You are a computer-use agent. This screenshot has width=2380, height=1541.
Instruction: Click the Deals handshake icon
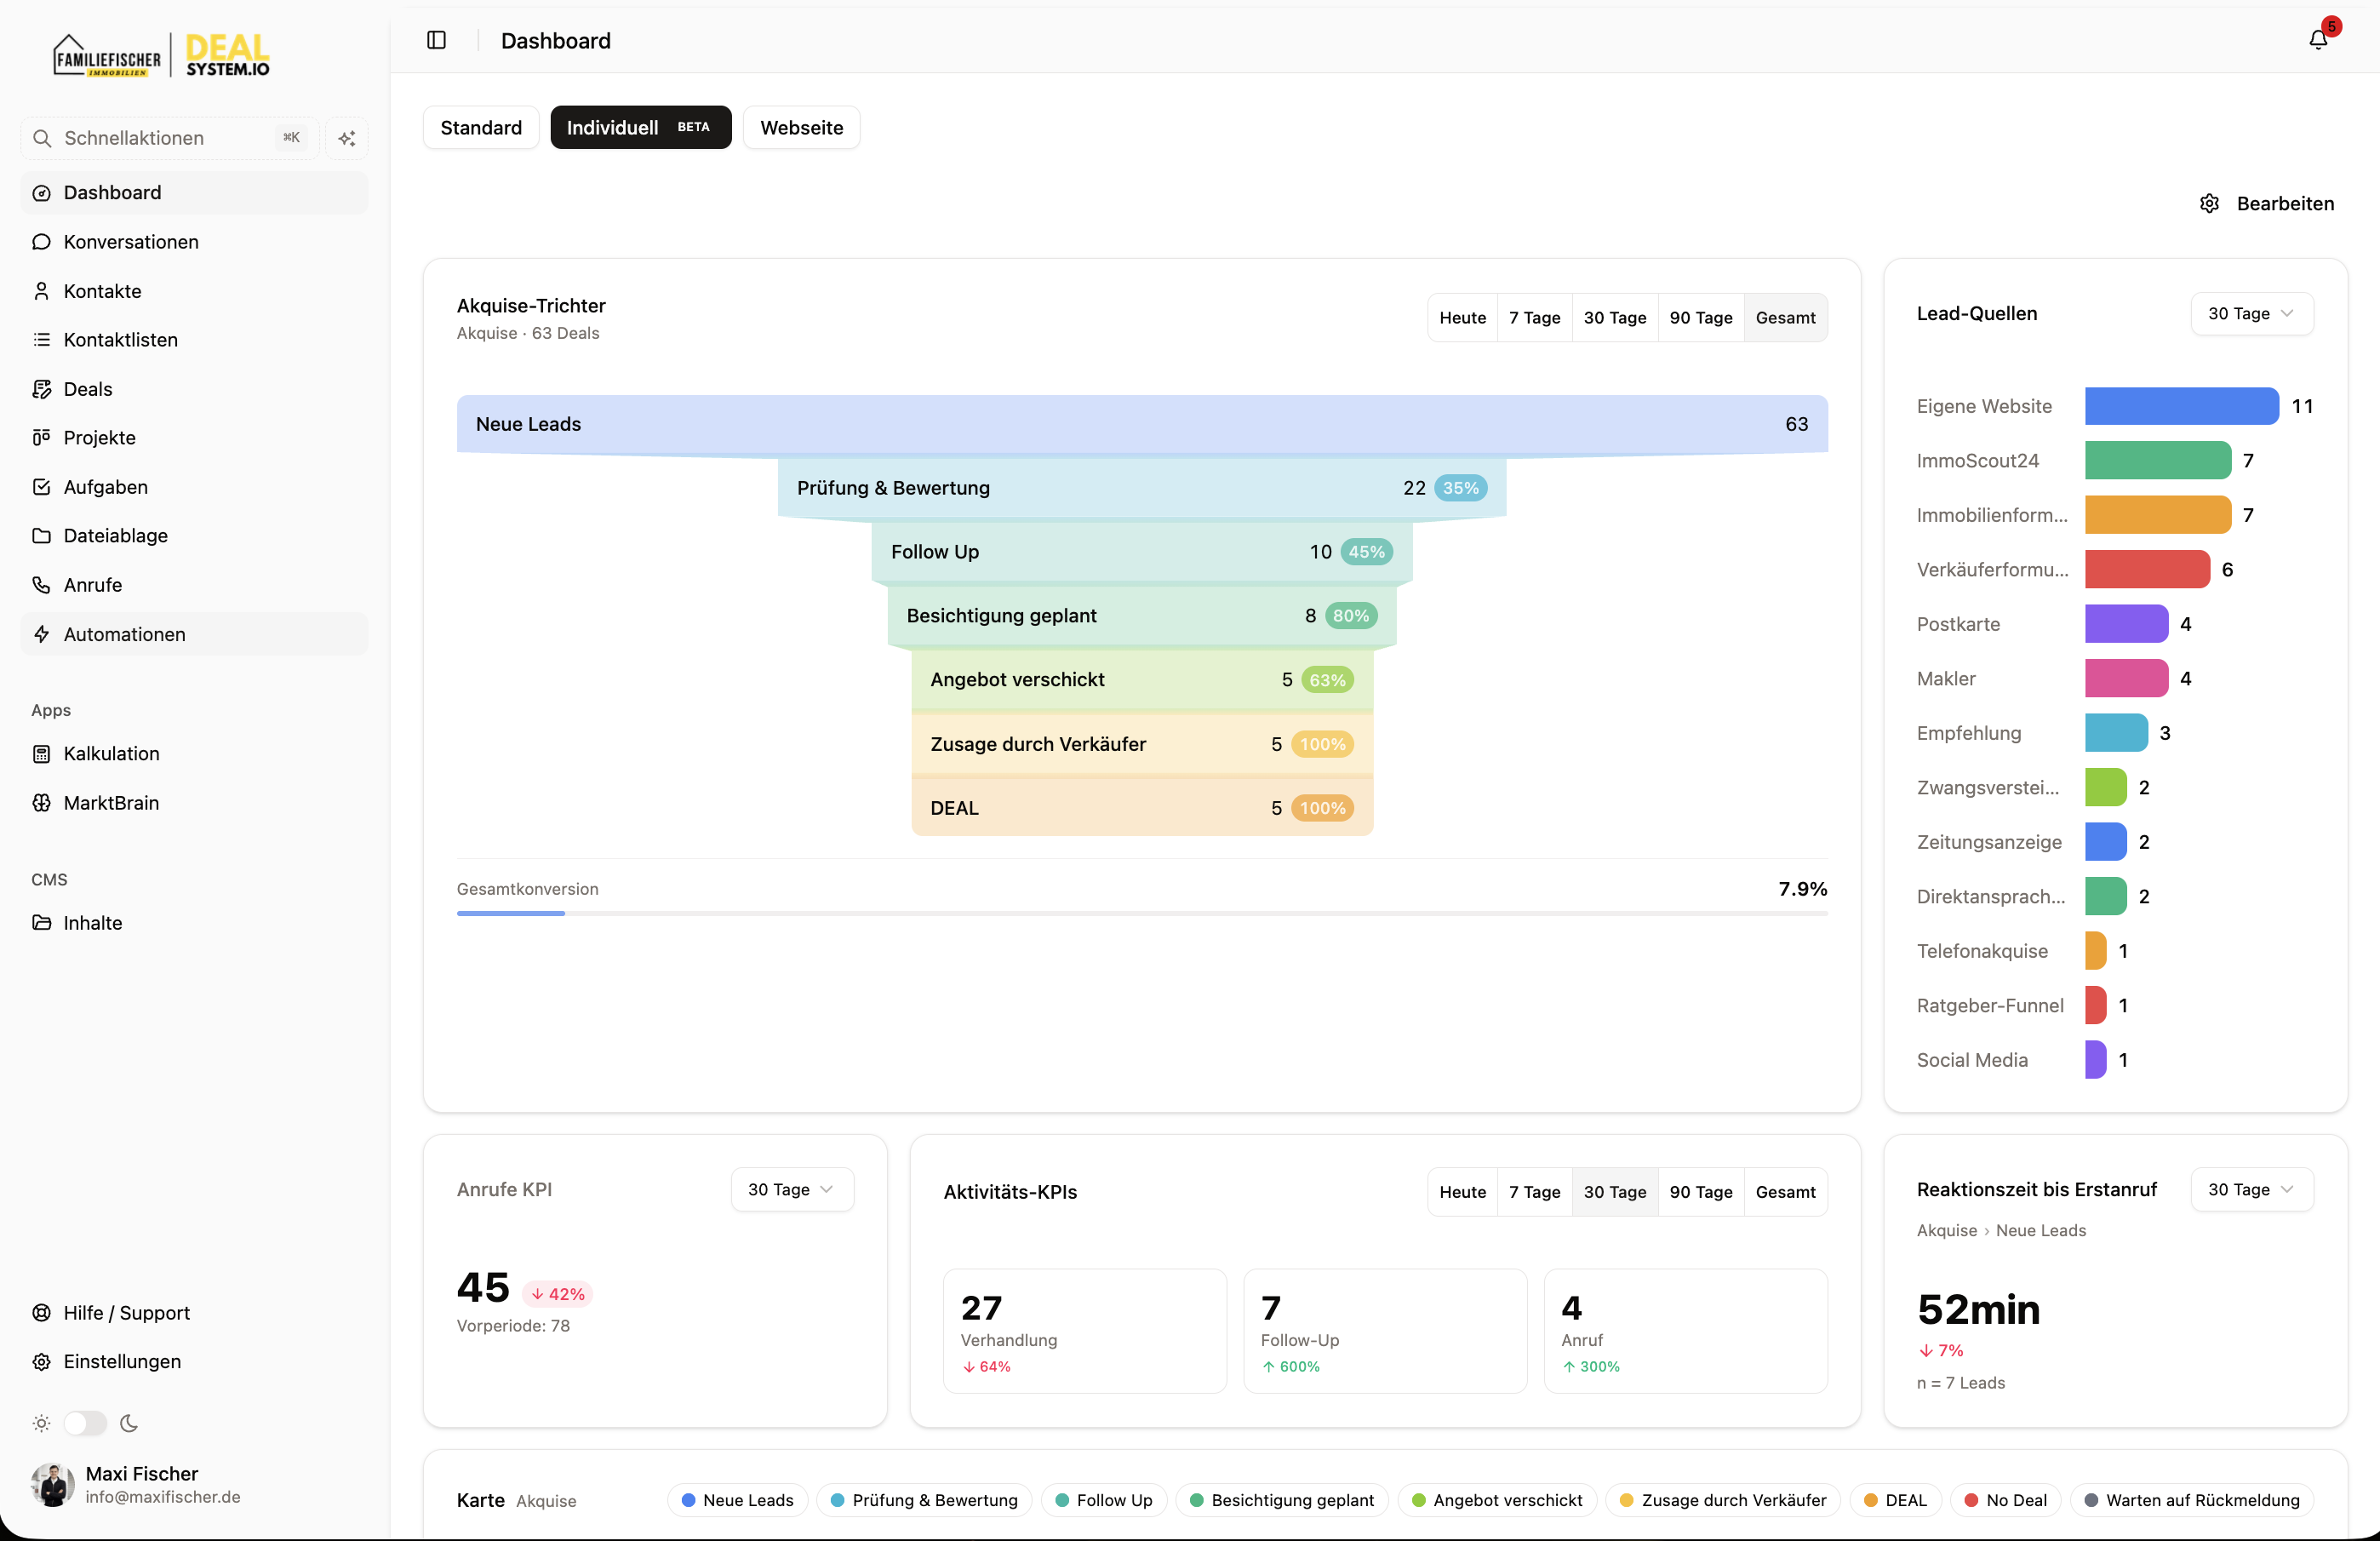(41, 389)
